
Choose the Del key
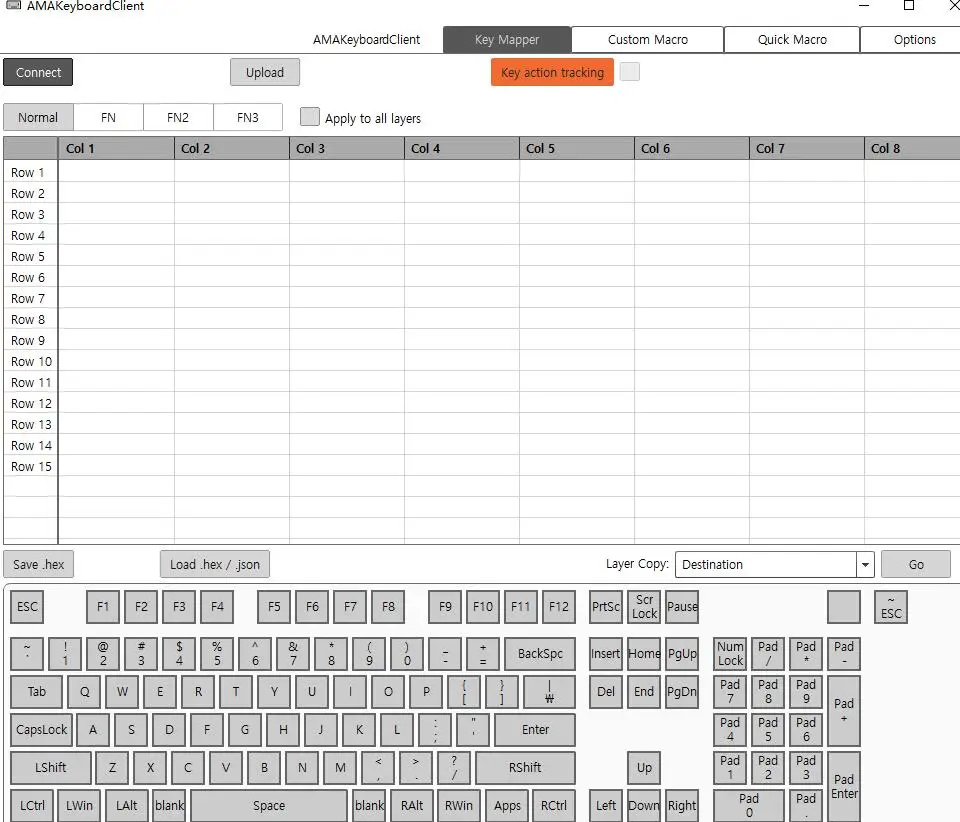tap(606, 692)
